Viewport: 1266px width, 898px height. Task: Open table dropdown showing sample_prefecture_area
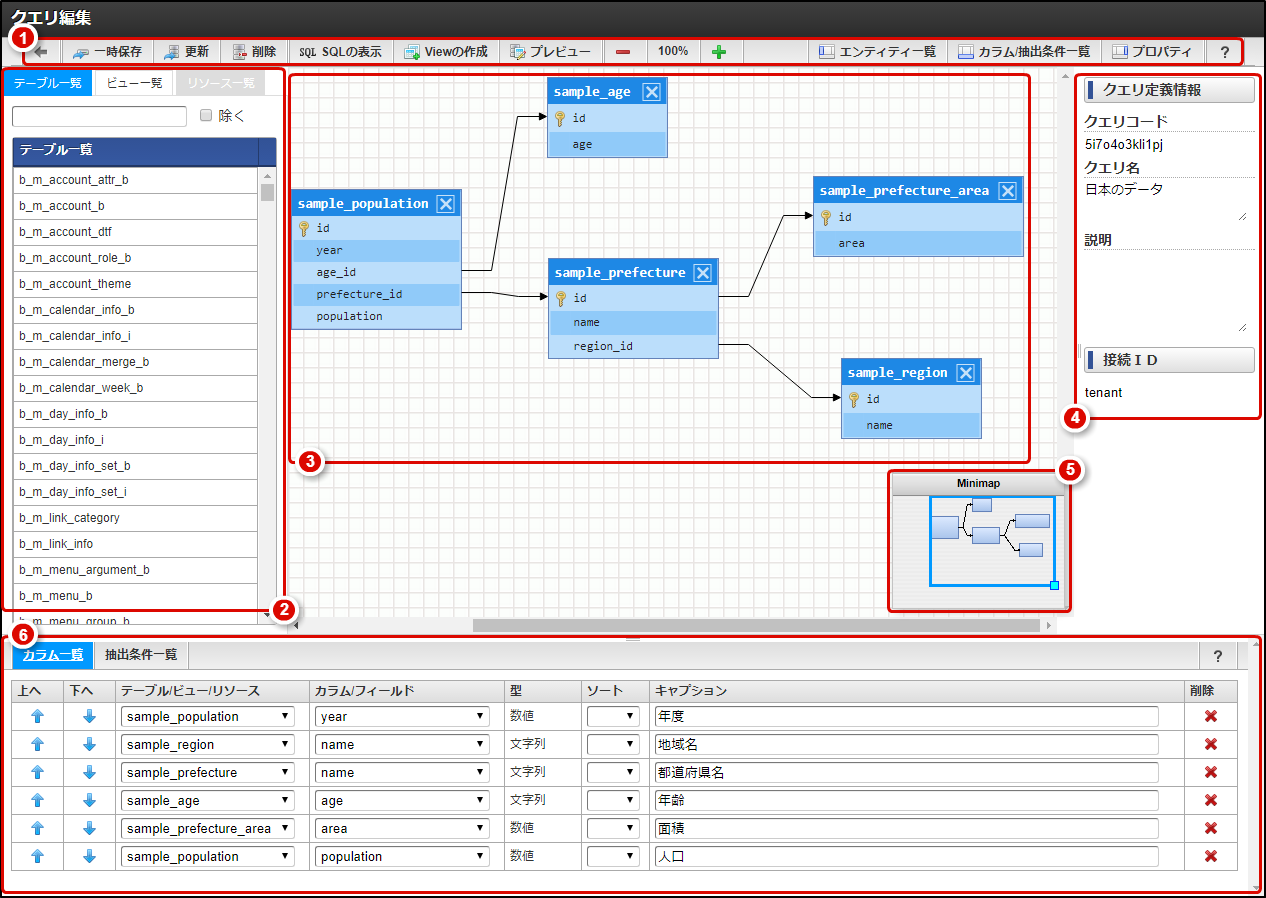point(208,828)
